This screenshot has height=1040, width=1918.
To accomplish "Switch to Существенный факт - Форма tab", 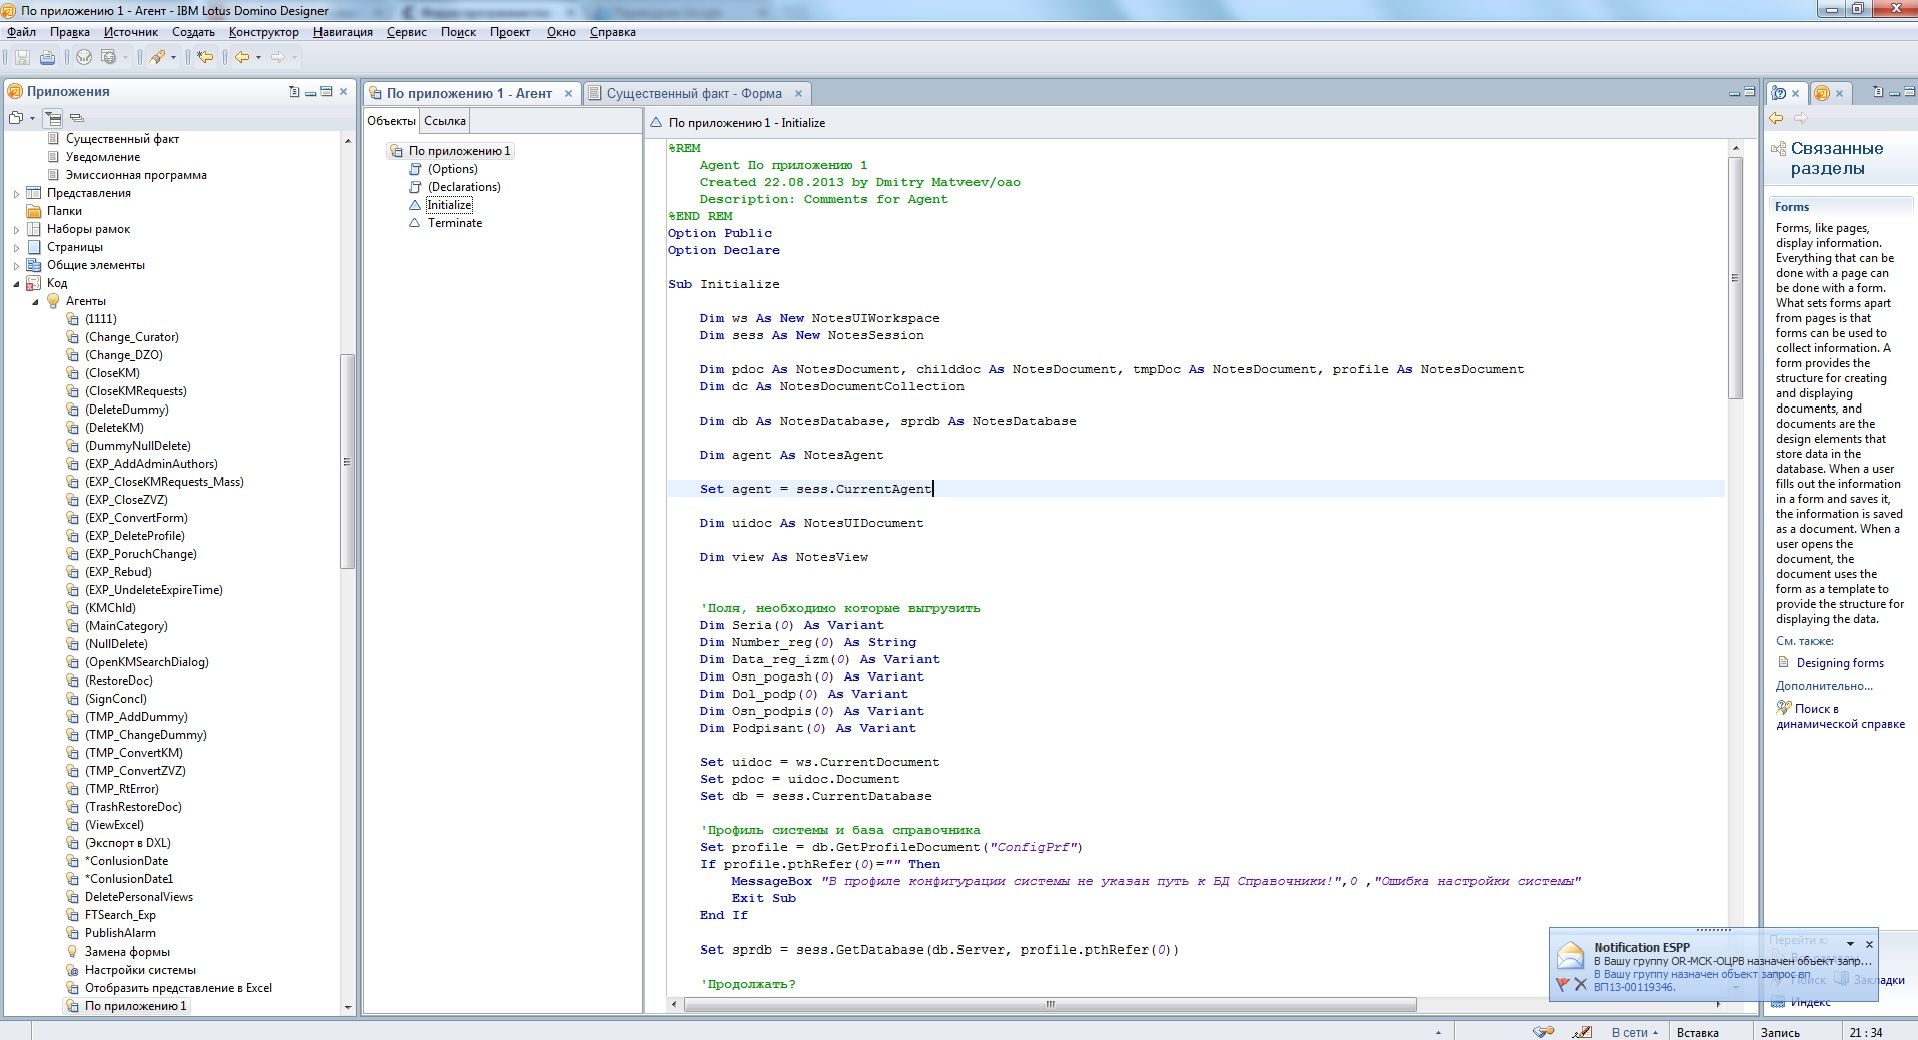I will click(693, 93).
